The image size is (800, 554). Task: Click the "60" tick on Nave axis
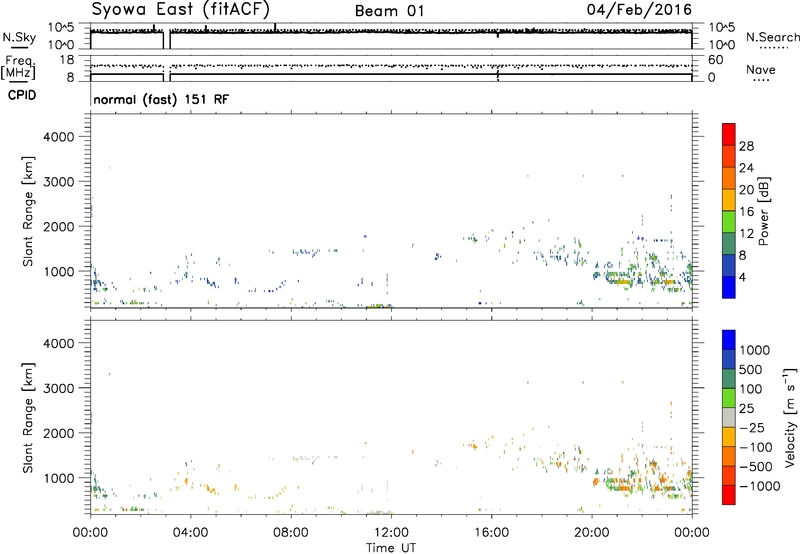716,60
